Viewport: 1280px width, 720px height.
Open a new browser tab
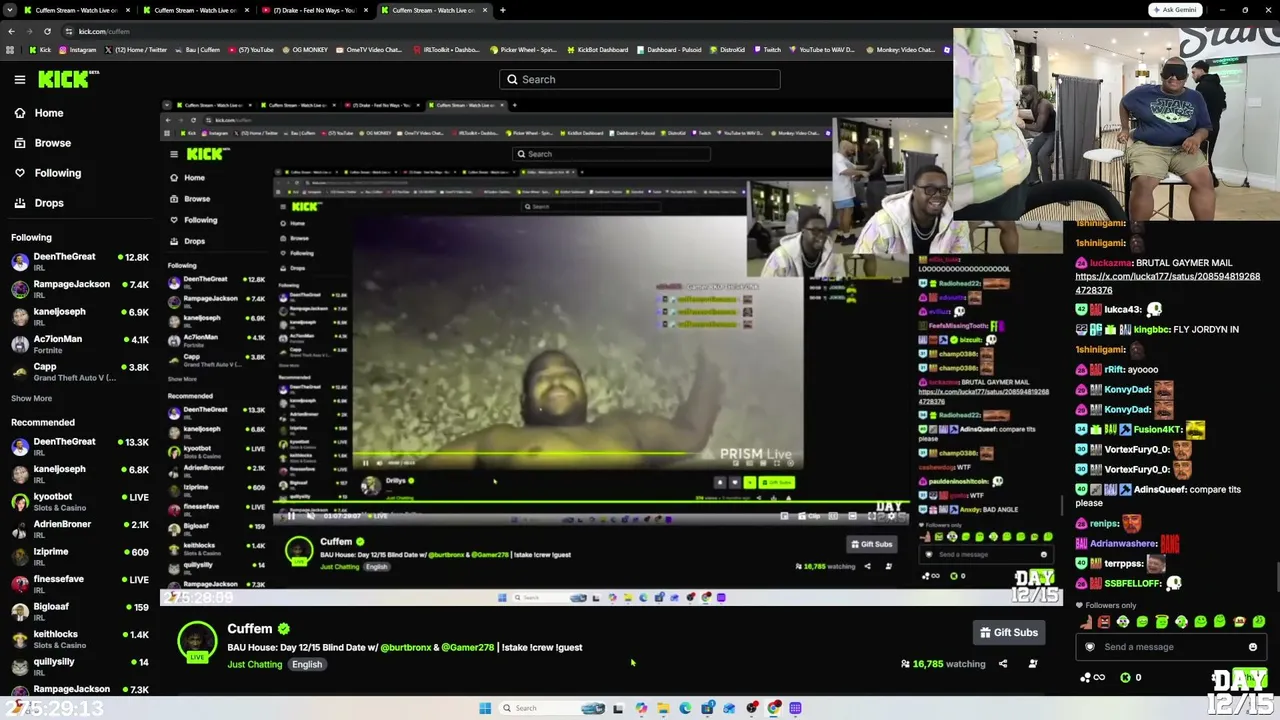(502, 10)
